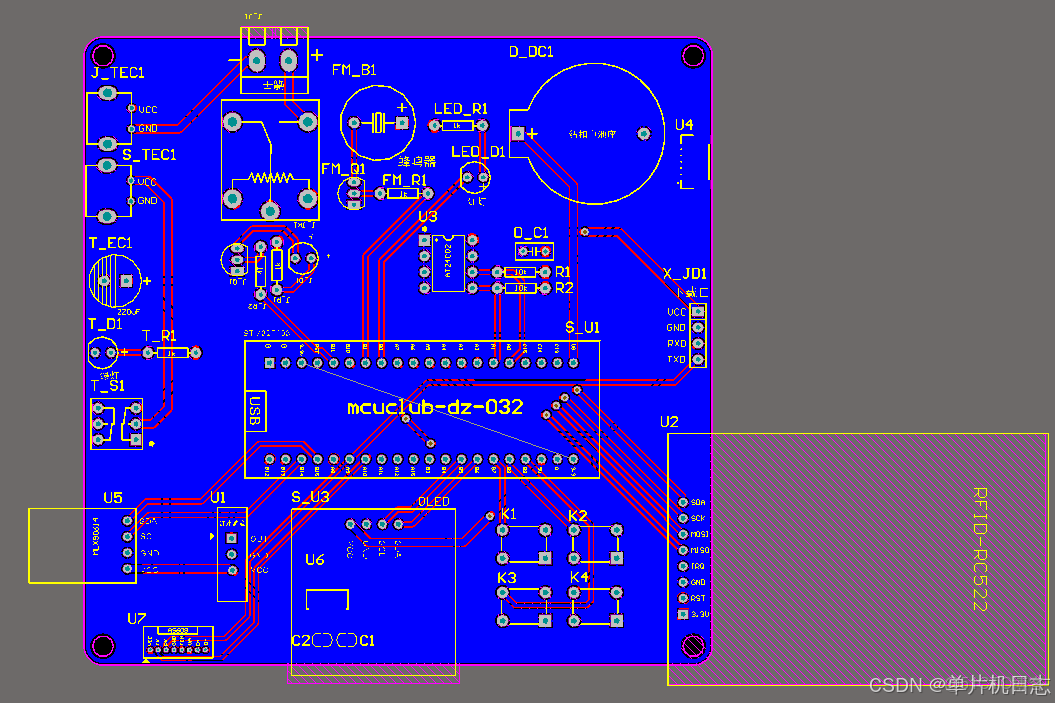The width and height of the screenshot is (1055, 703).
Task: Click the C2 capacitor label
Action: click(x=301, y=640)
